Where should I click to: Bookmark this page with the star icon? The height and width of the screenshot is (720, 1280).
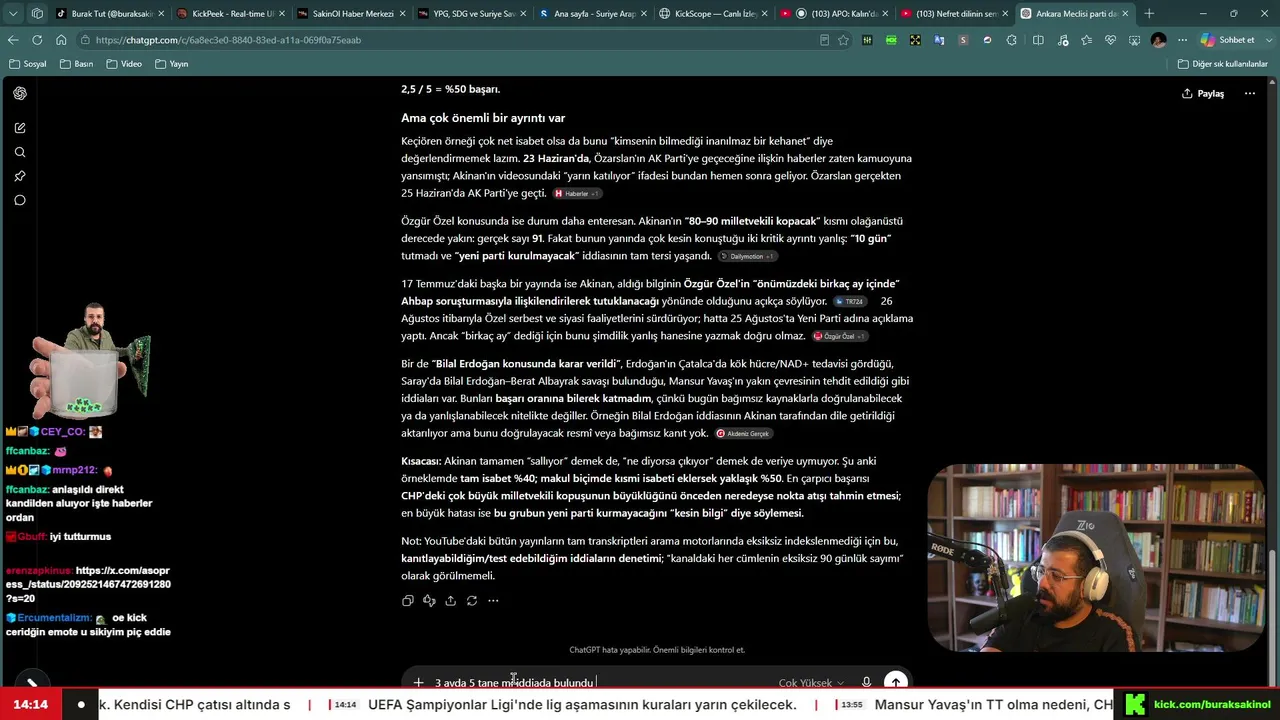click(x=843, y=40)
